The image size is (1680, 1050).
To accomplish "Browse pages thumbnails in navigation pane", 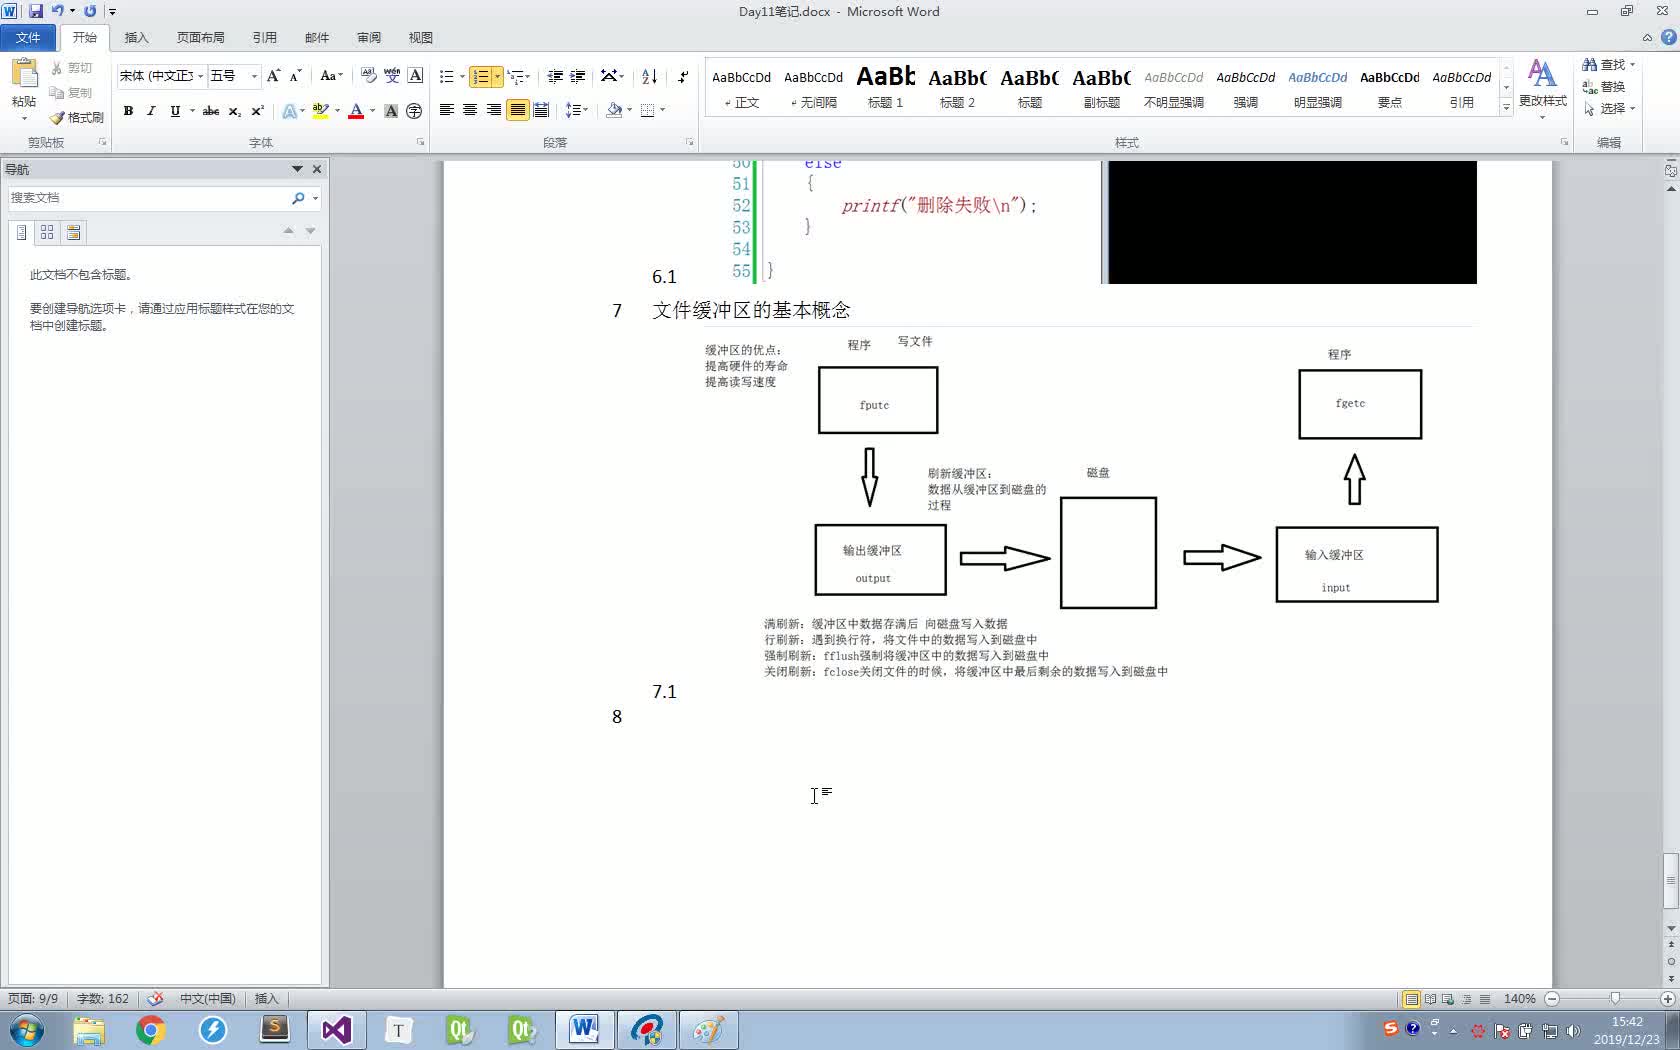I will tap(47, 232).
